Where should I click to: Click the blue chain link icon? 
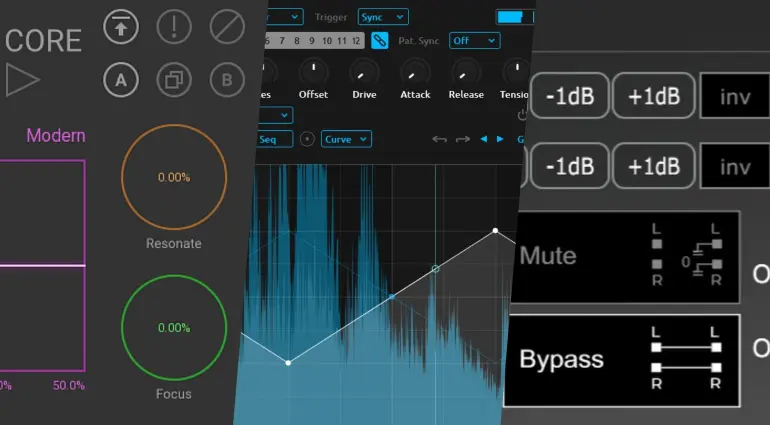[380, 41]
